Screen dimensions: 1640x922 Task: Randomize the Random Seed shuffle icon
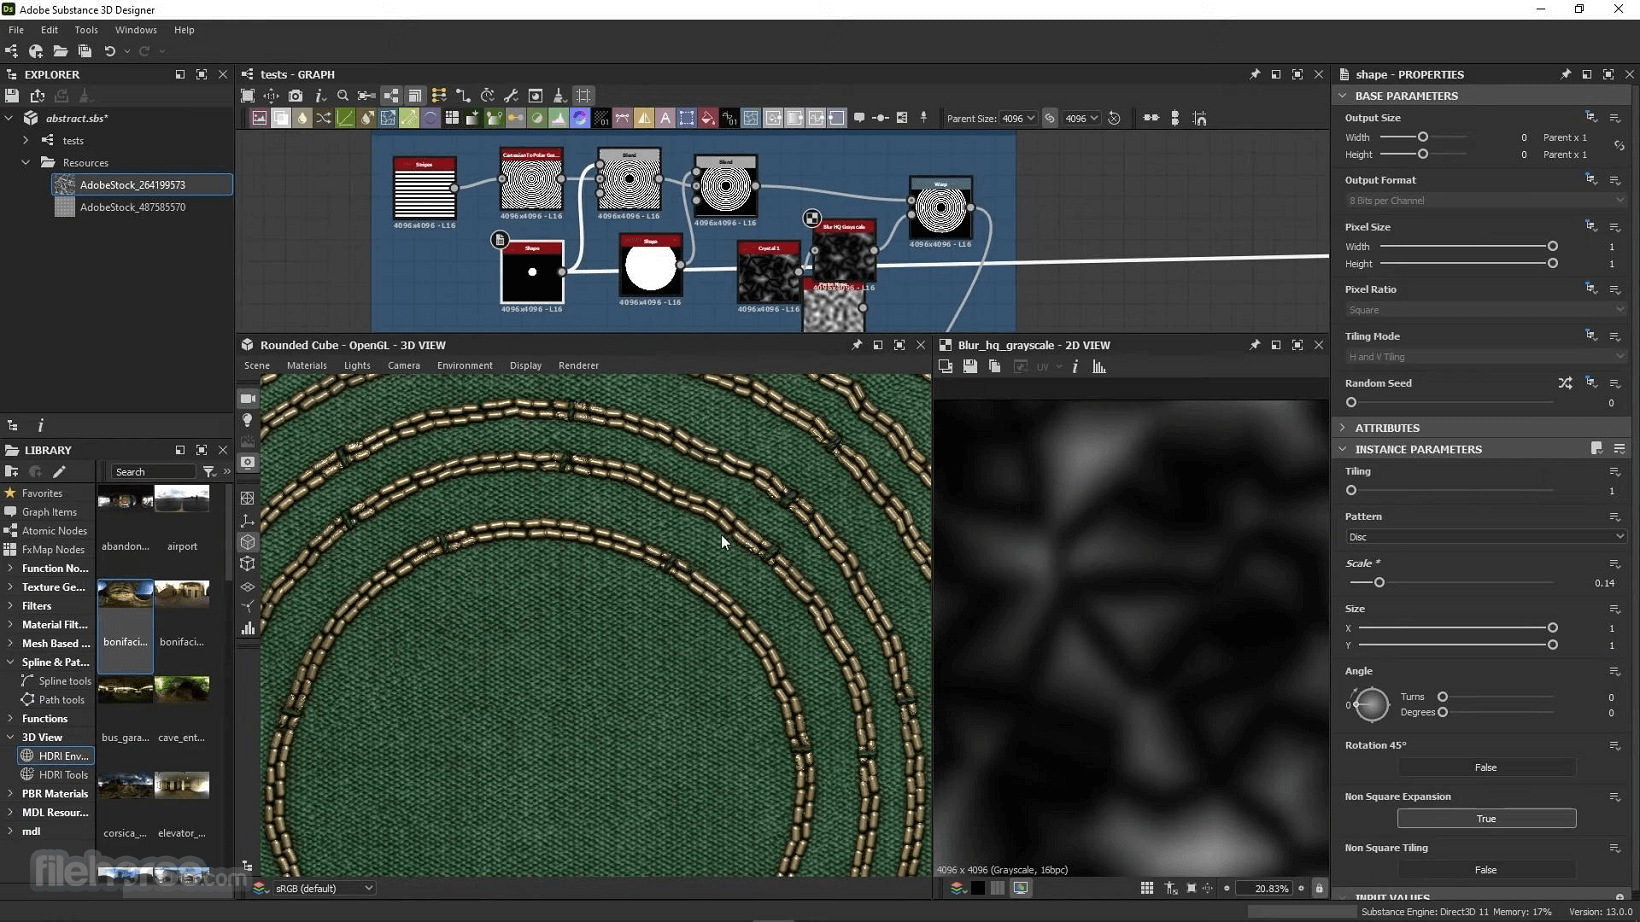pyautogui.click(x=1565, y=383)
